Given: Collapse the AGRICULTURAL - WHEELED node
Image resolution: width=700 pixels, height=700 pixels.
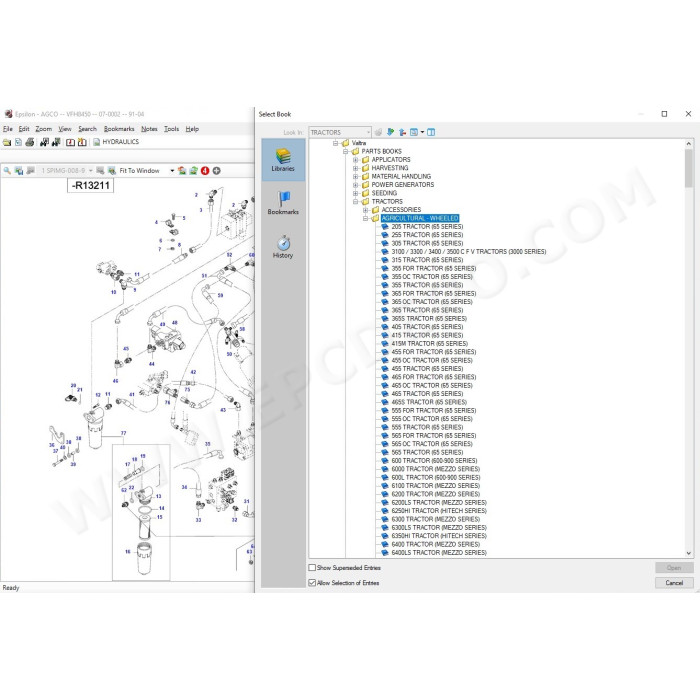Looking at the screenshot, I should (366, 218).
